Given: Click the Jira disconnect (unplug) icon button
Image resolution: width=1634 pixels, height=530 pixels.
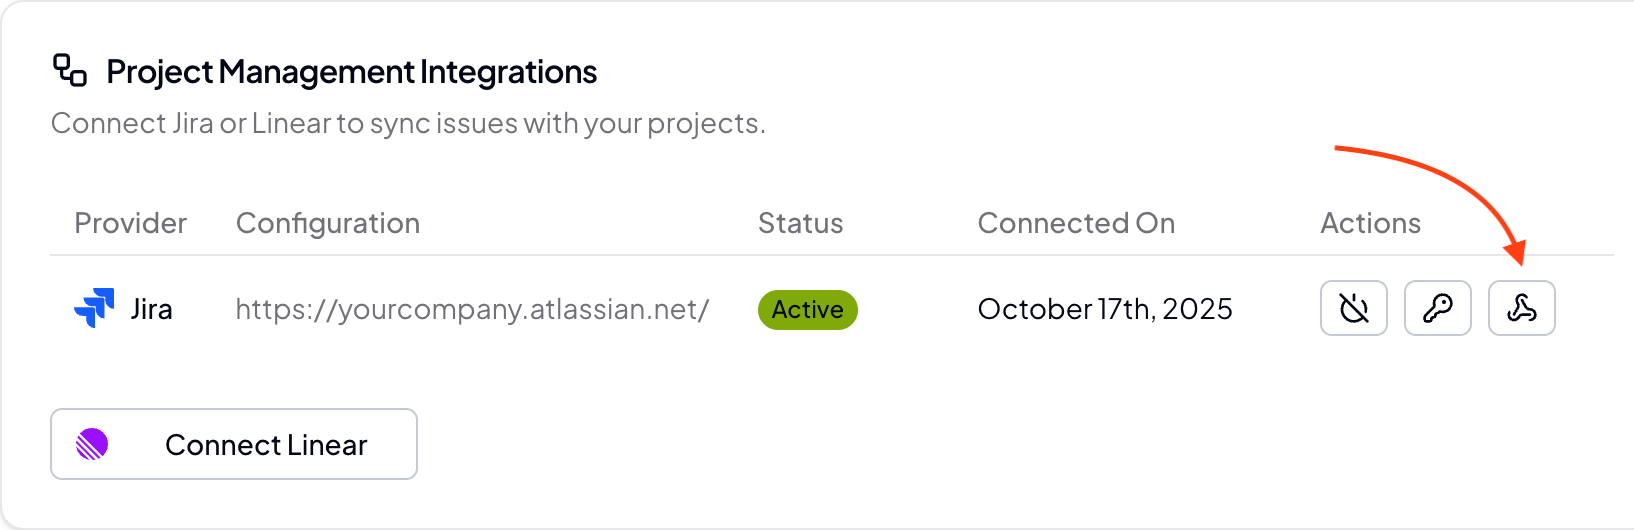Looking at the screenshot, I should click(x=1353, y=308).
